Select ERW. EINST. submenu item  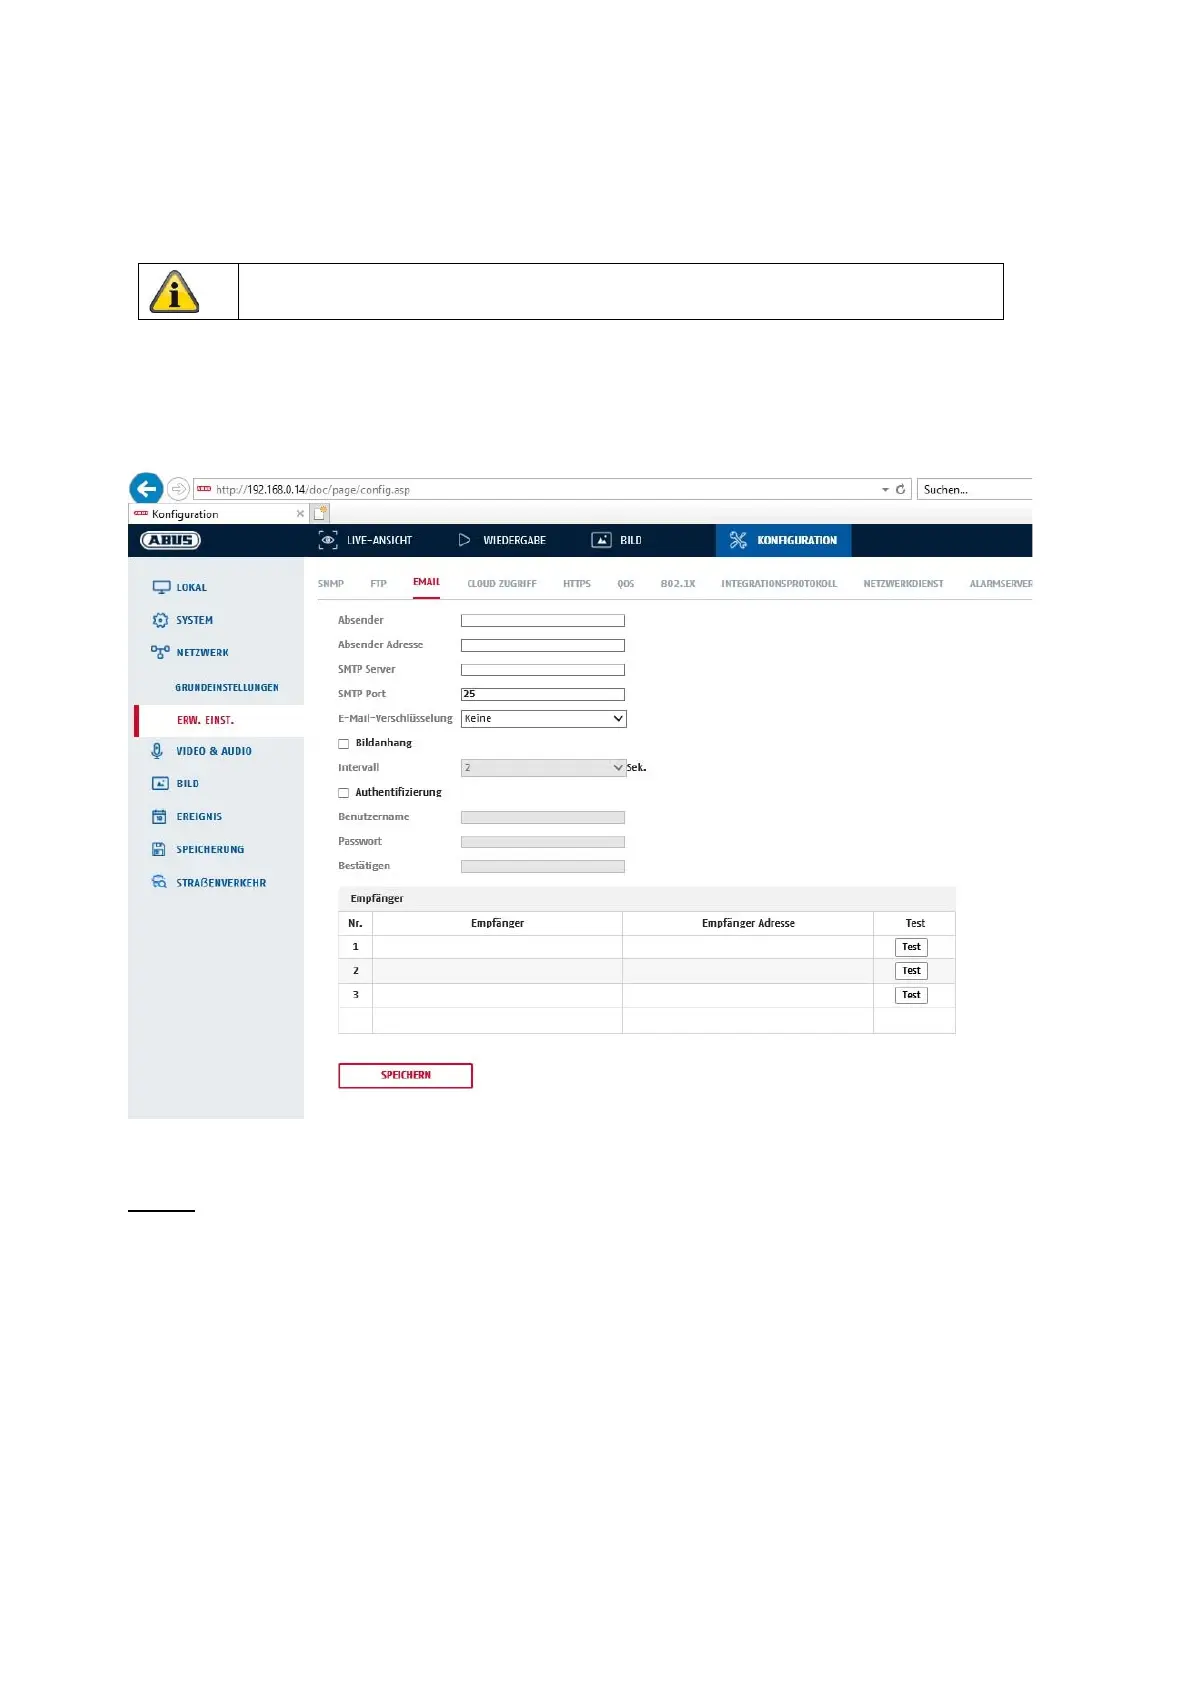point(205,720)
